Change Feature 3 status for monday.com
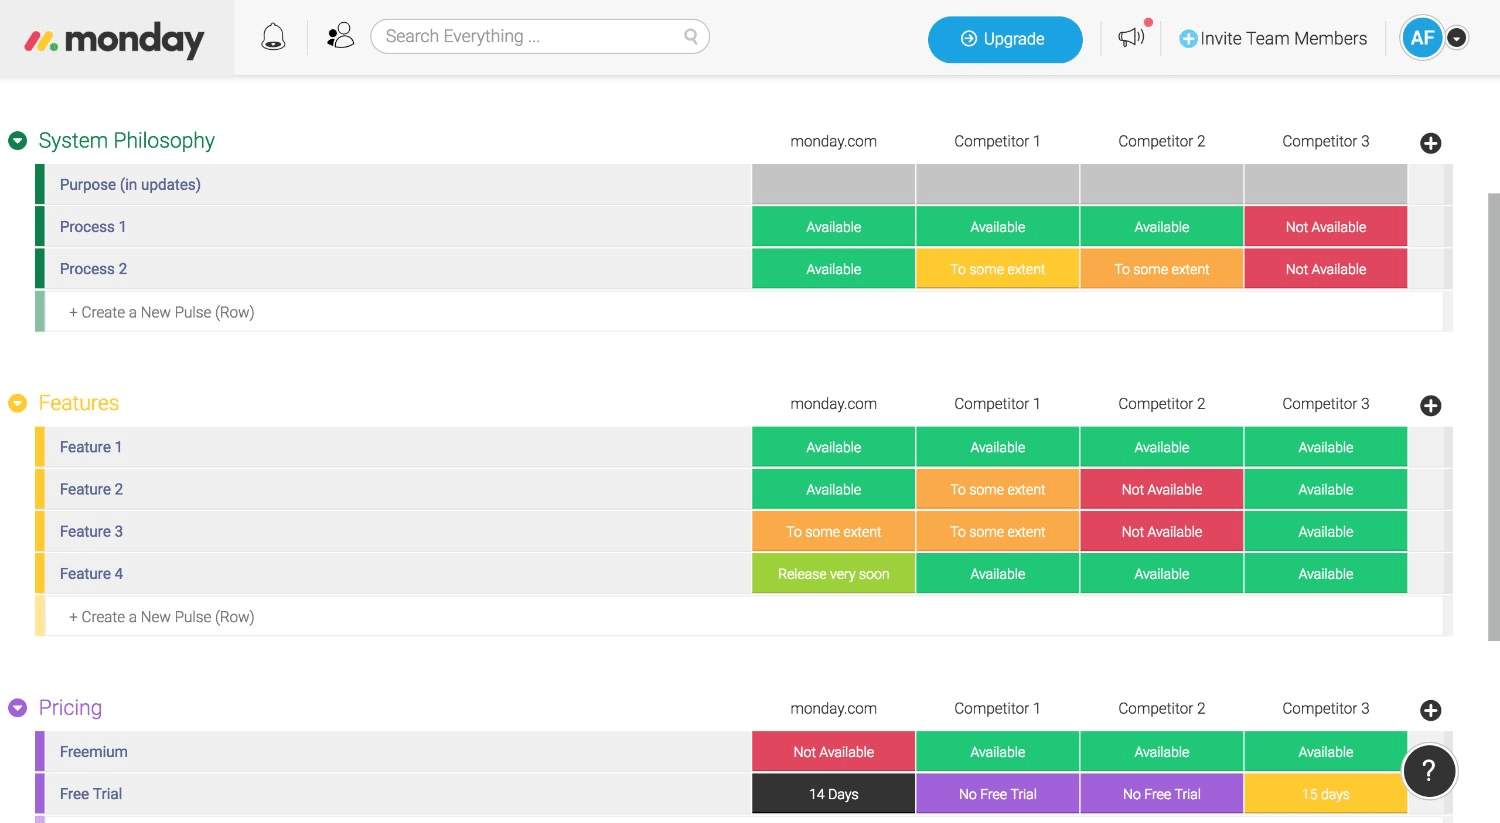Screen dimensions: 1500x823 coord(834,532)
